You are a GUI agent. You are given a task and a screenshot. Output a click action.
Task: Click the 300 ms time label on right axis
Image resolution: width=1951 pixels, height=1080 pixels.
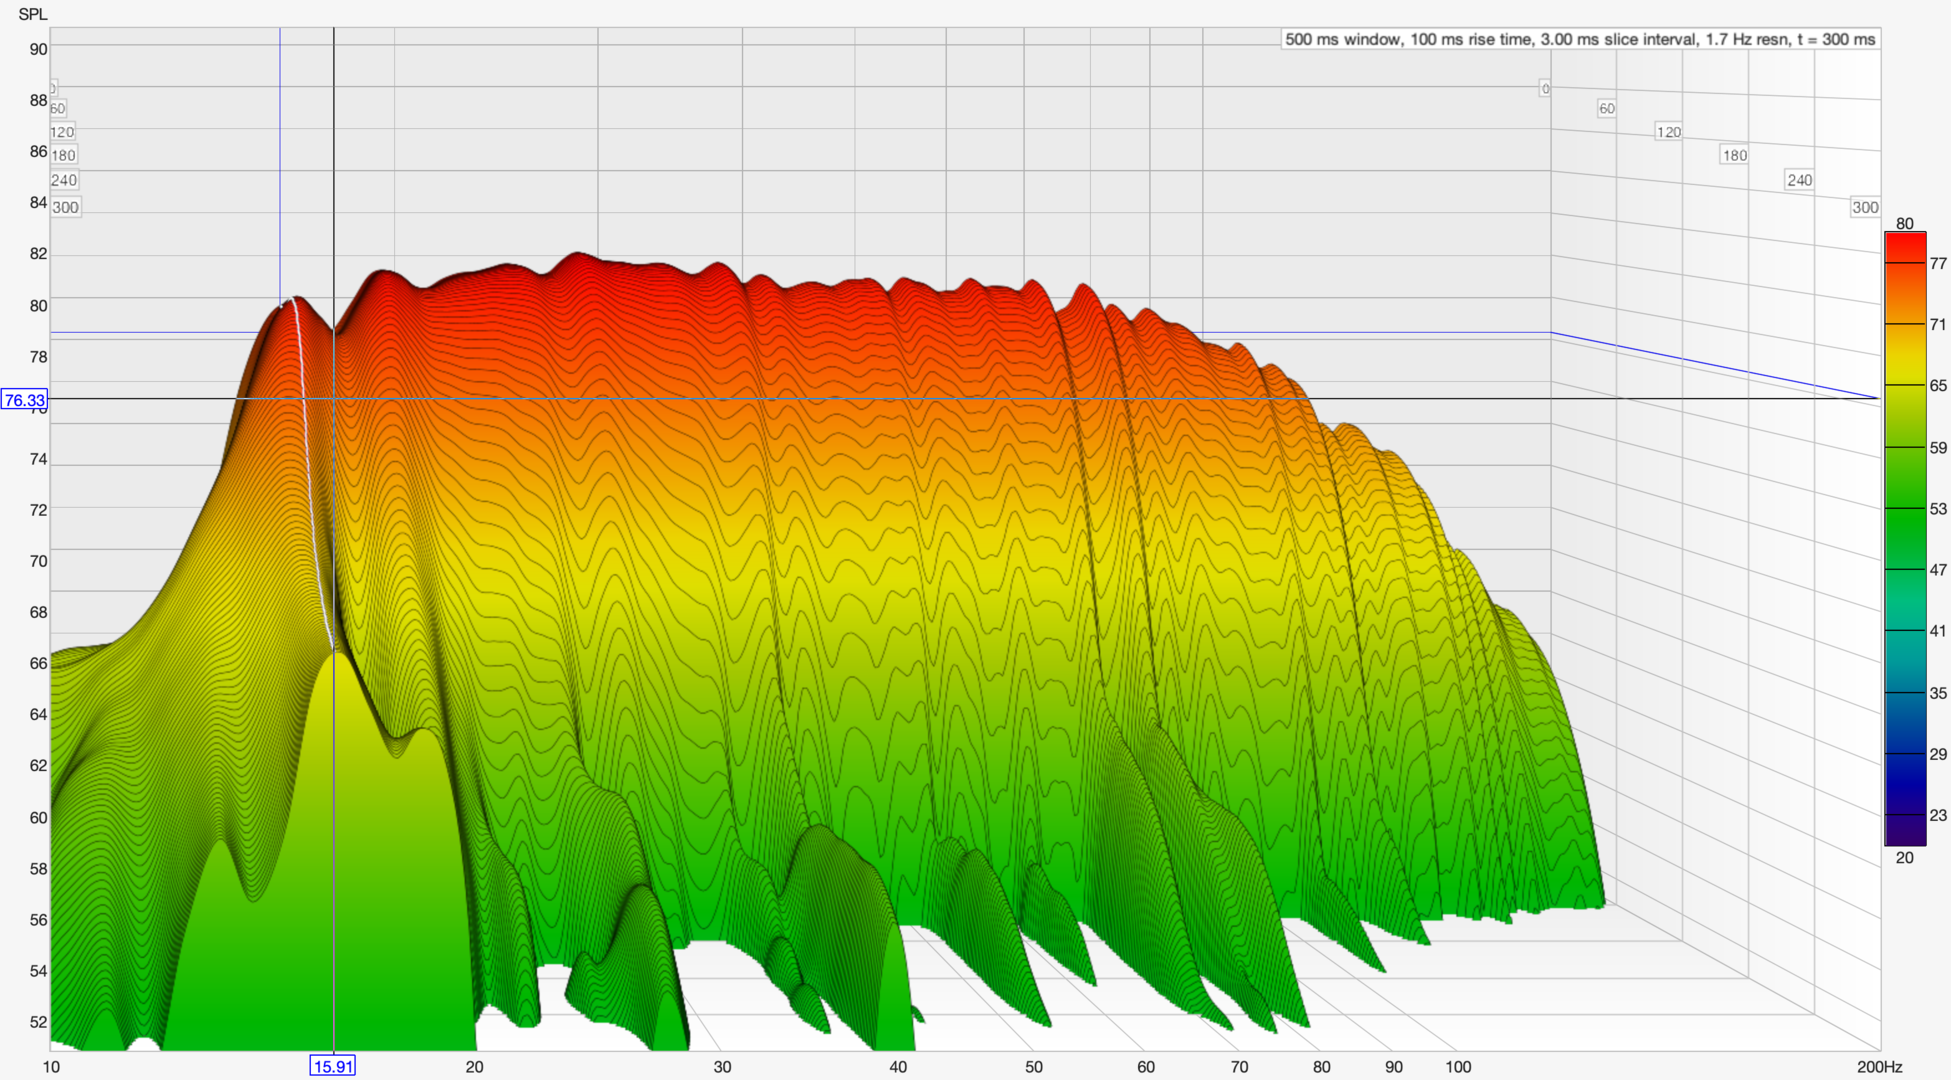point(1864,207)
